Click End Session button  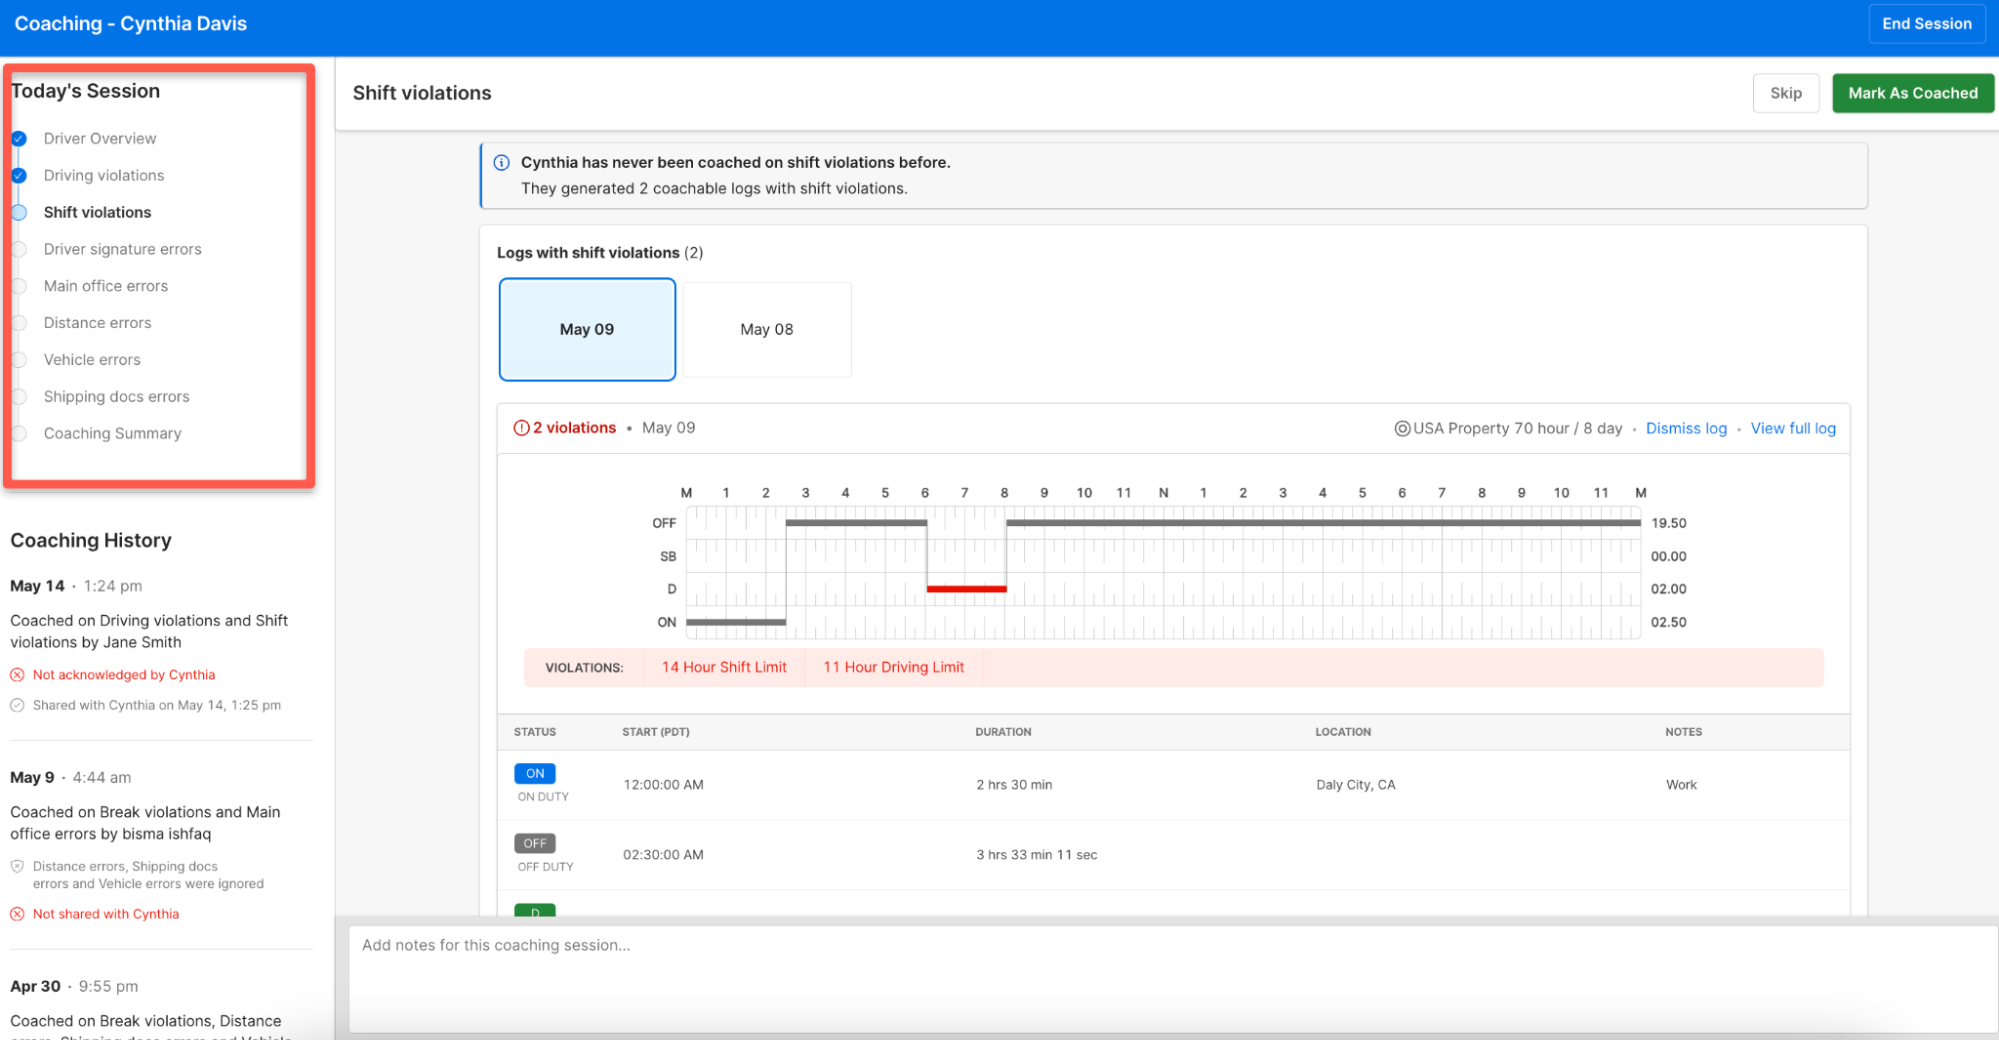[1926, 24]
